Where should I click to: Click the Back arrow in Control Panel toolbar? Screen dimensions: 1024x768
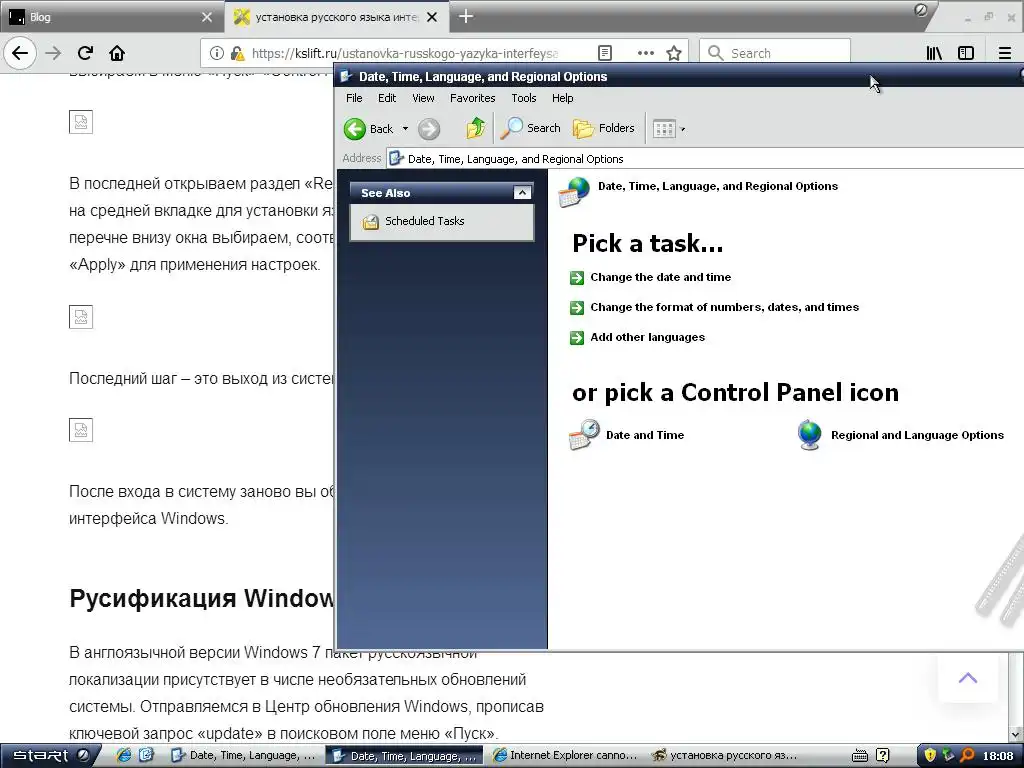pos(355,129)
